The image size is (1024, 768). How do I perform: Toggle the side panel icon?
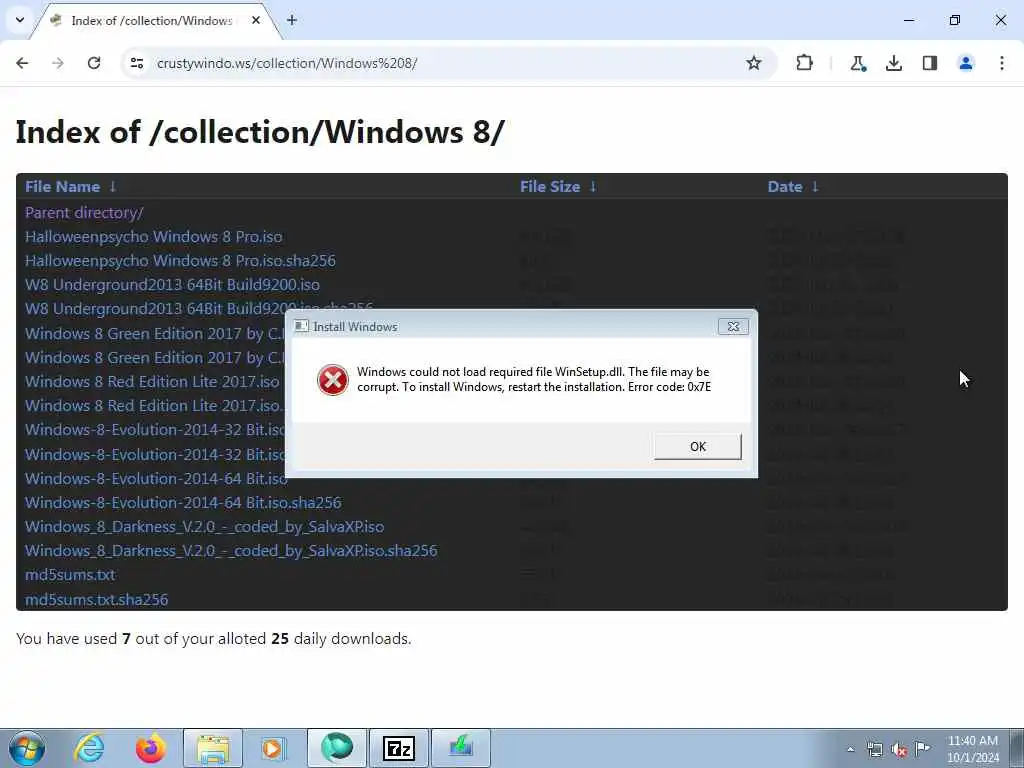[x=930, y=63]
